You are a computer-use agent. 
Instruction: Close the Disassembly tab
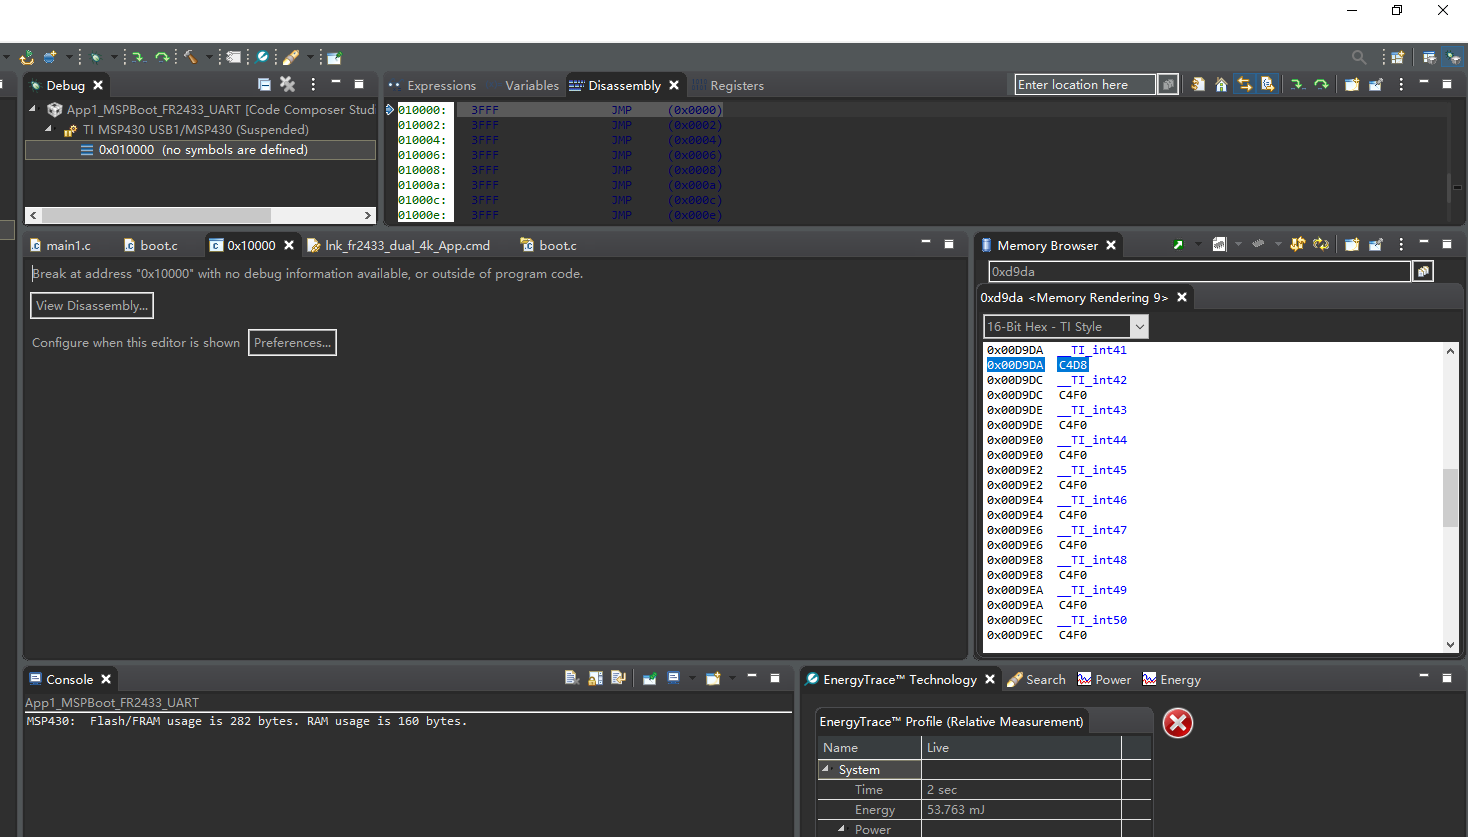(x=674, y=86)
